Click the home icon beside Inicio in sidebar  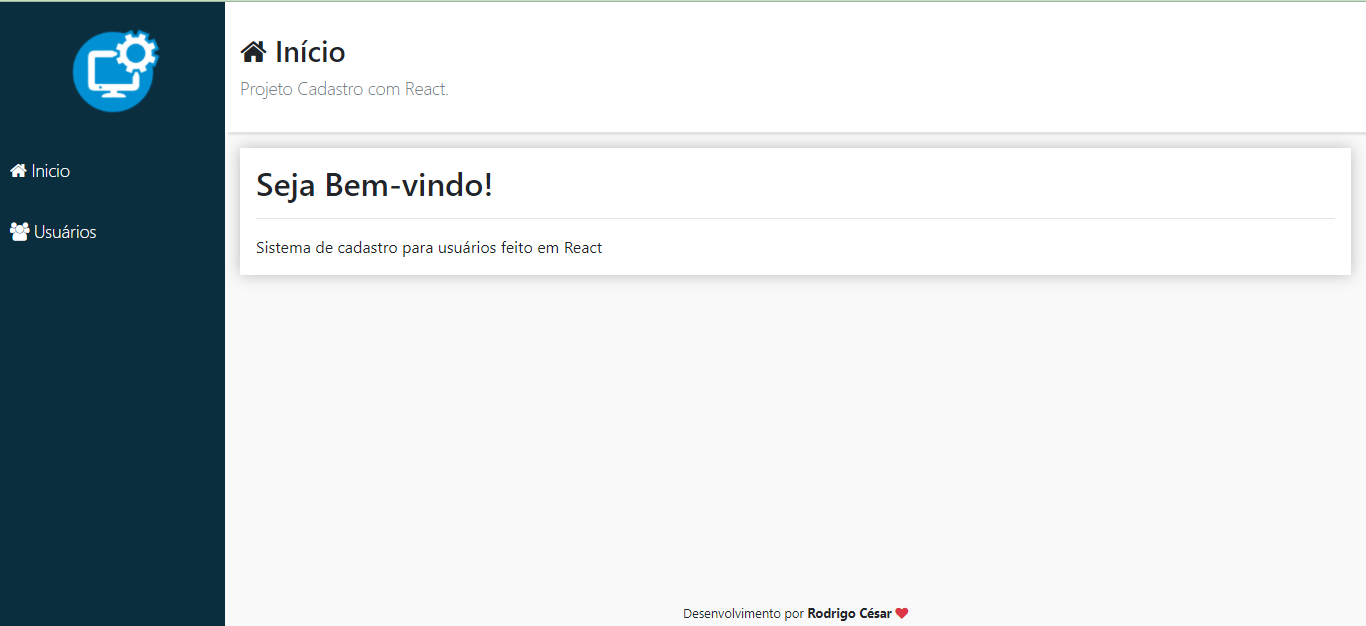[x=18, y=171]
